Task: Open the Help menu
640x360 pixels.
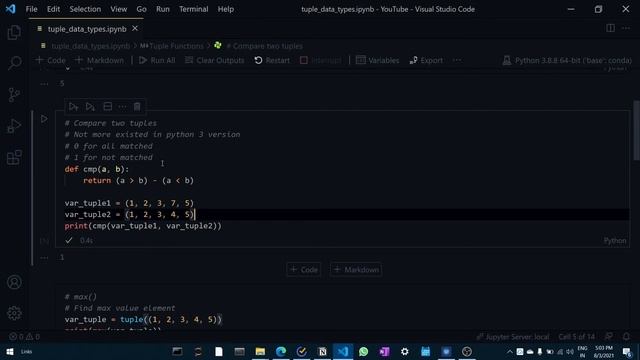Action: 225,9
